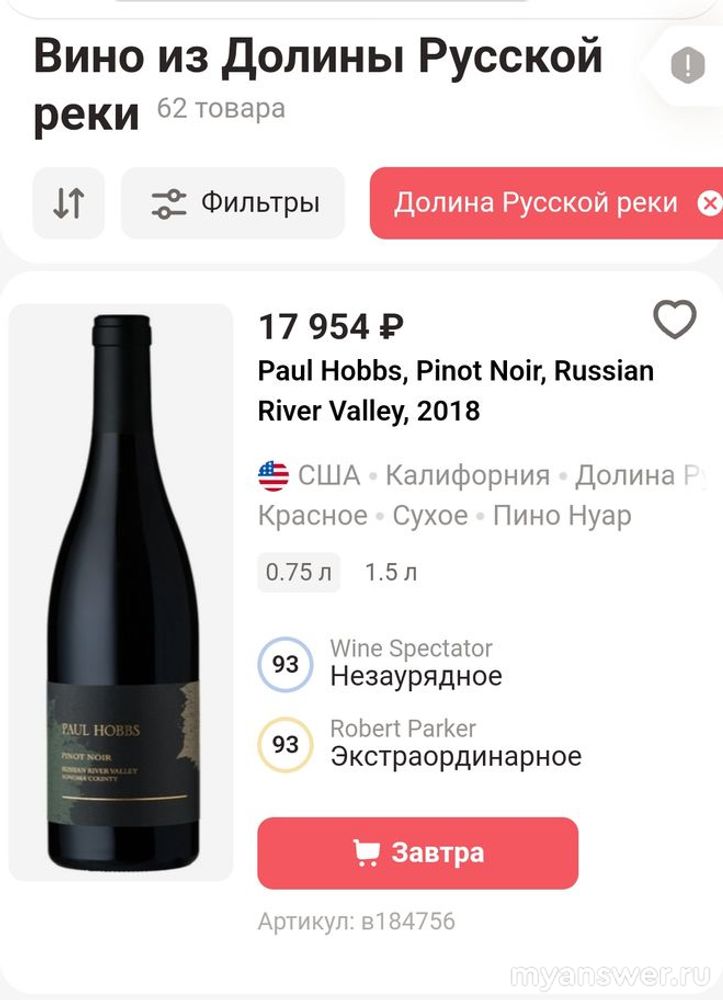
Task: Filter by Калифорния region link
Action: click(x=467, y=475)
